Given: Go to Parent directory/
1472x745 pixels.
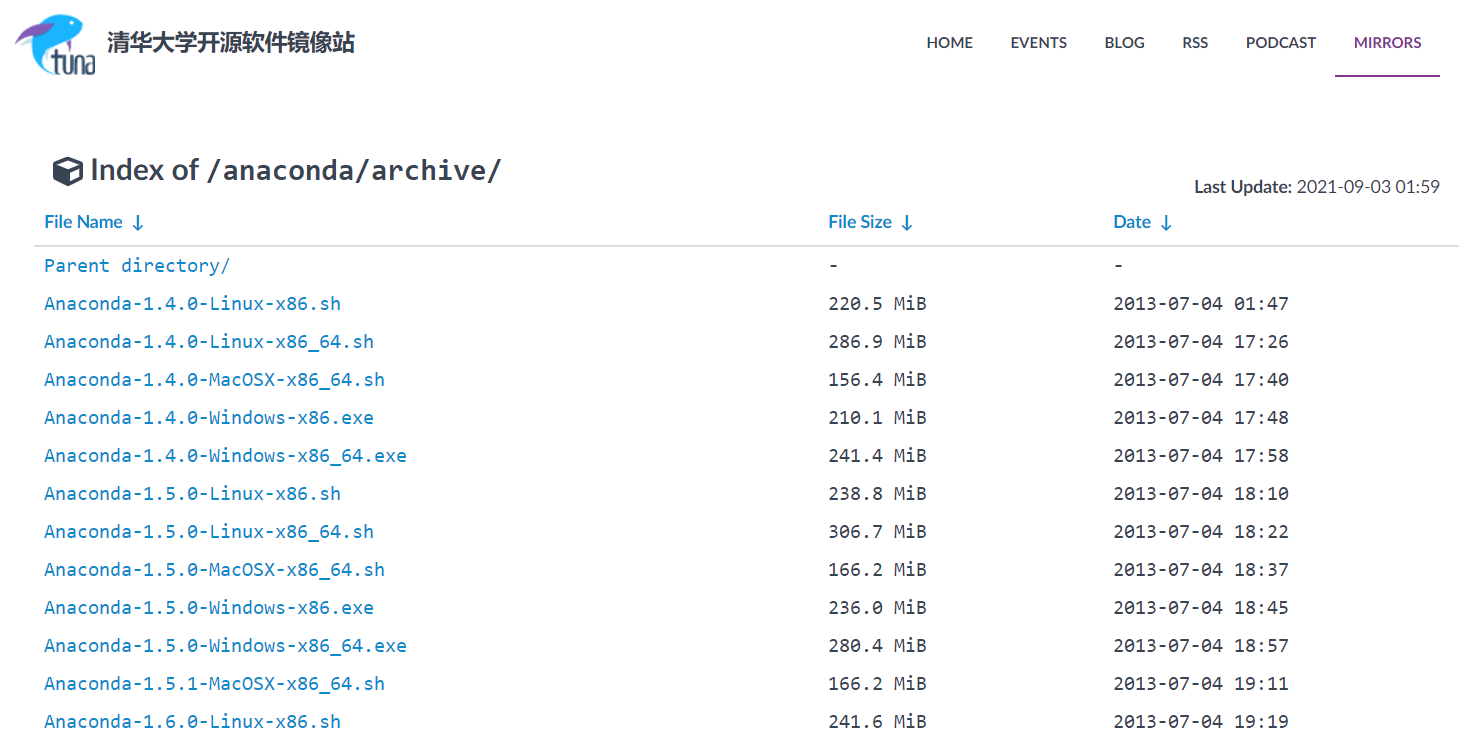Looking at the screenshot, I should (x=137, y=265).
